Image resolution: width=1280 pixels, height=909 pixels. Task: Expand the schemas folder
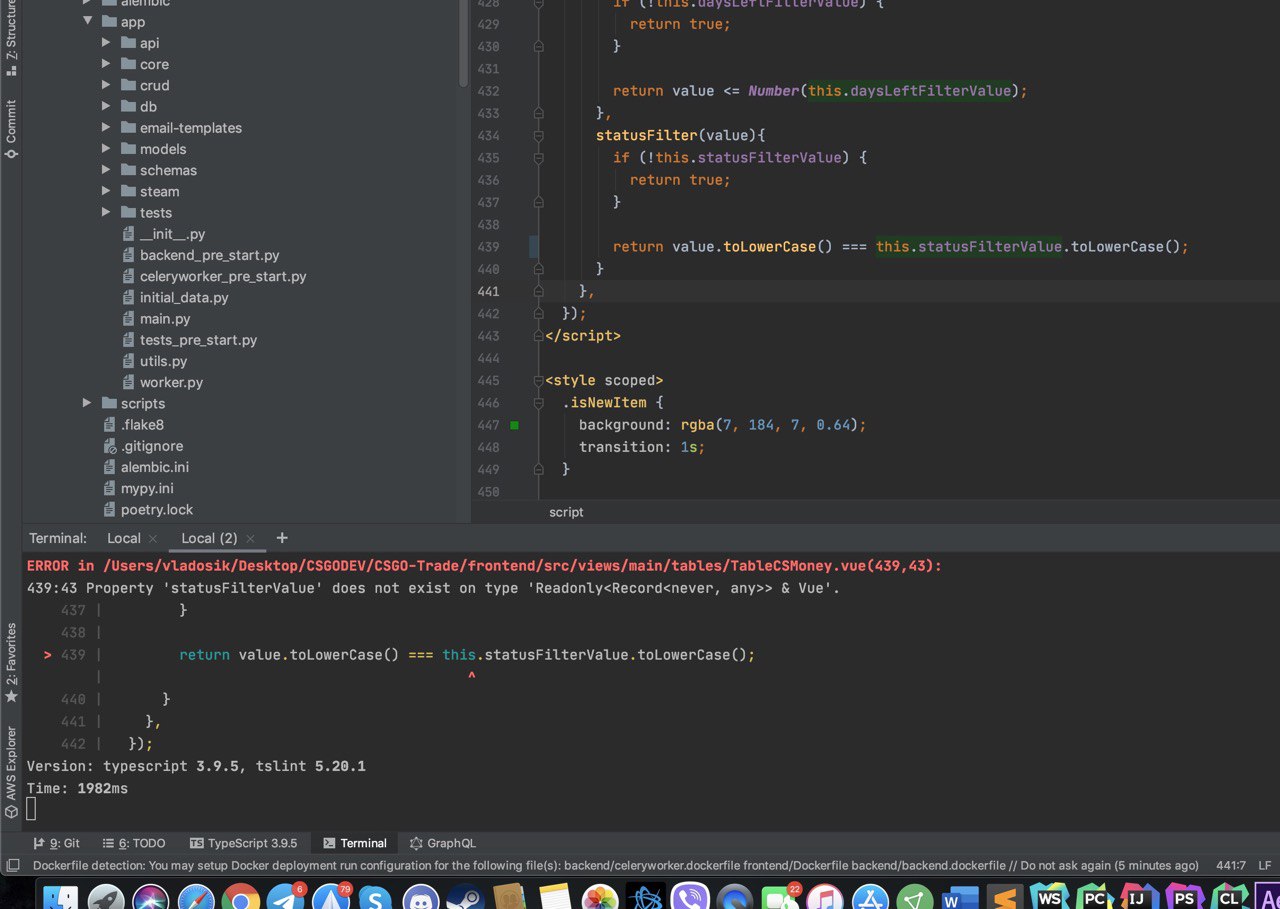point(106,170)
